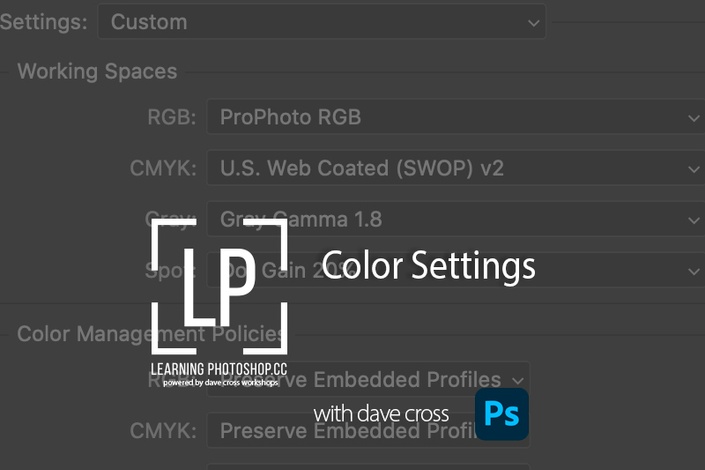Click the Color Settings title text
The image size is (705, 470).
point(428,265)
